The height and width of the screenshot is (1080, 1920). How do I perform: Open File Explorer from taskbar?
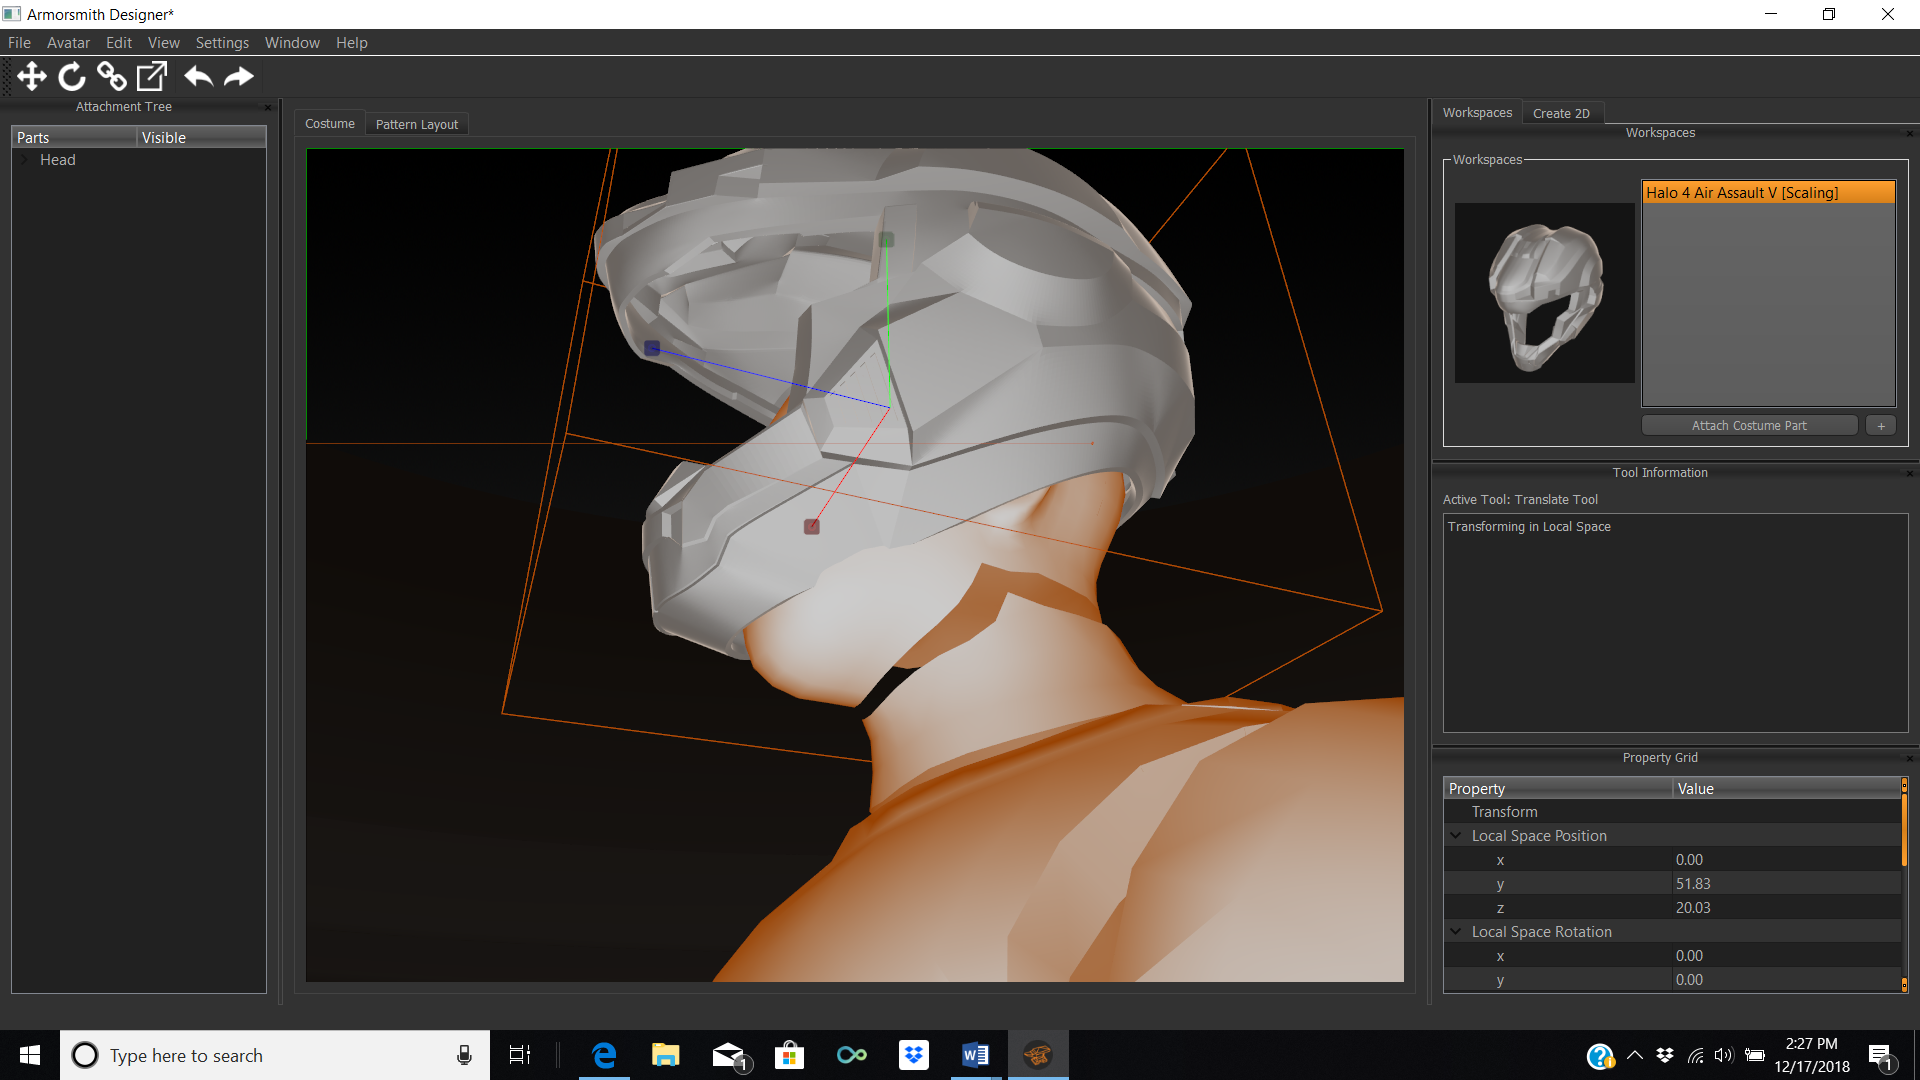click(666, 1055)
